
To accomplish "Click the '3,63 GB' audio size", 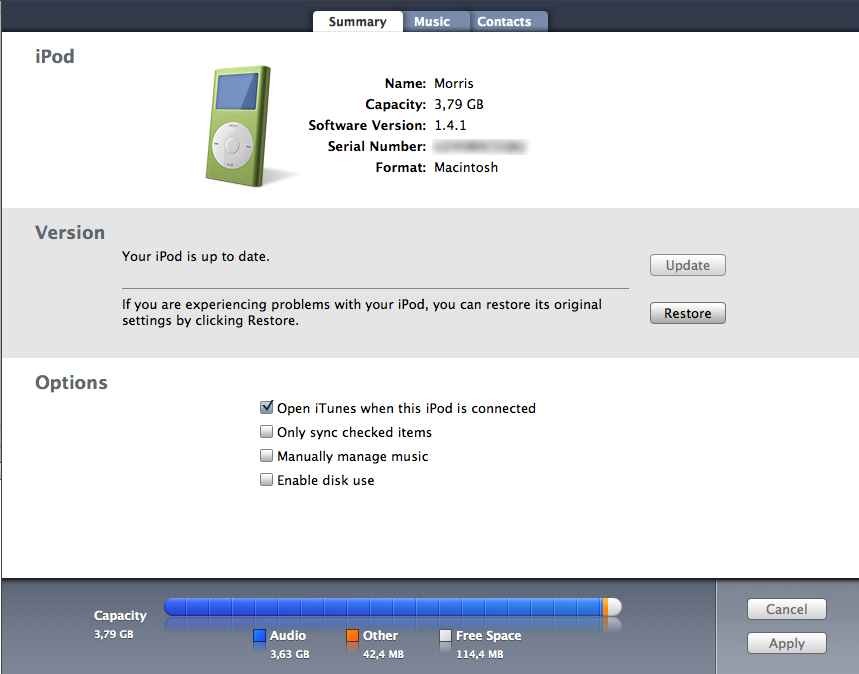I will pyautogui.click(x=289, y=654).
